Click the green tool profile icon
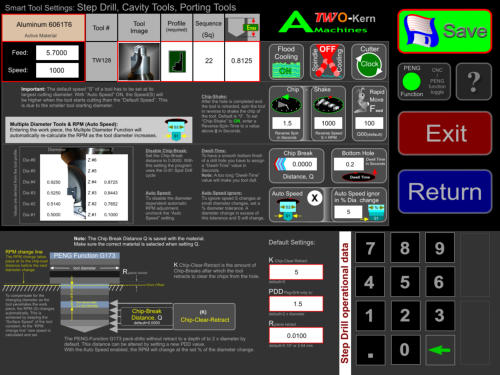This screenshot has width=500, height=375. (177, 61)
